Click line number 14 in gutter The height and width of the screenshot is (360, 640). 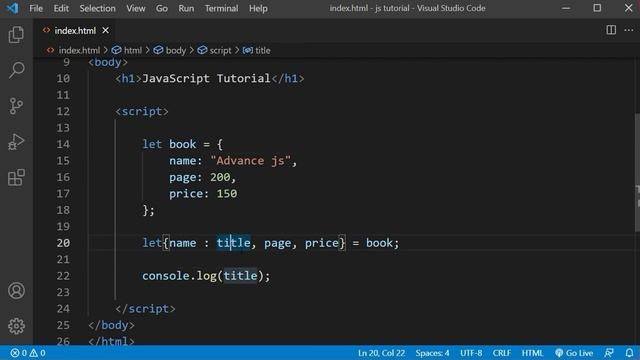point(63,144)
